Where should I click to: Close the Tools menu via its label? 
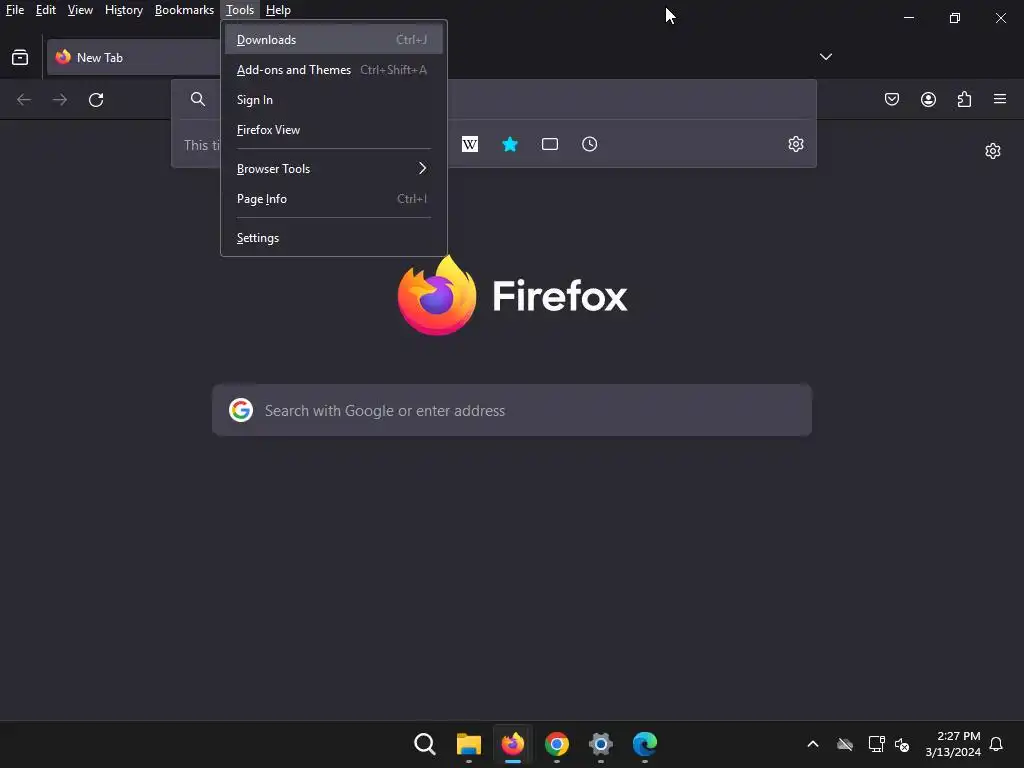click(x=240, y=10)
